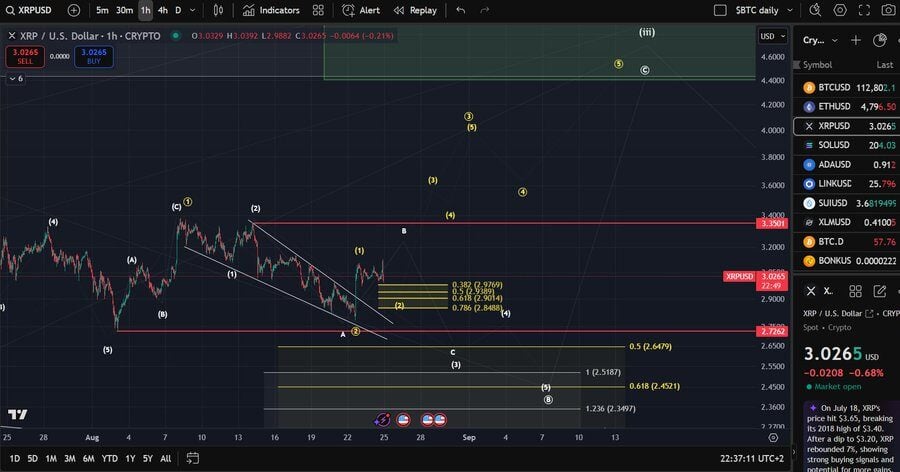Select LINKUSD in the watchlist
900x472 pixels.
click(847, 184)
